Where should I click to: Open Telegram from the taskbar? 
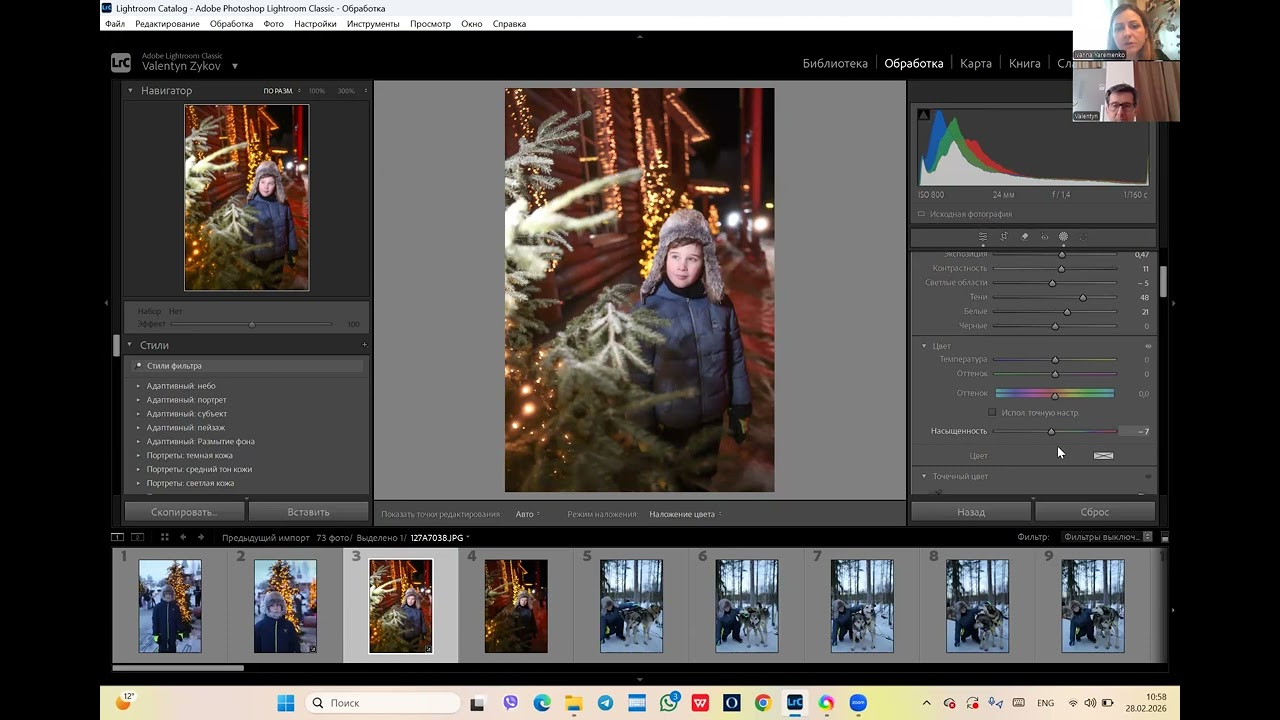(x=605, y=703)
